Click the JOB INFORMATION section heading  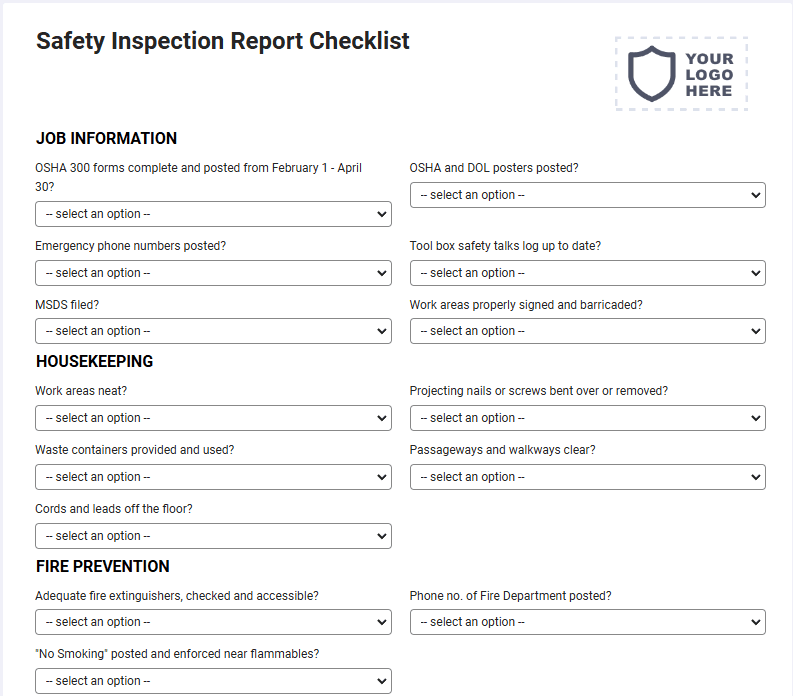(x=106, y=138)
